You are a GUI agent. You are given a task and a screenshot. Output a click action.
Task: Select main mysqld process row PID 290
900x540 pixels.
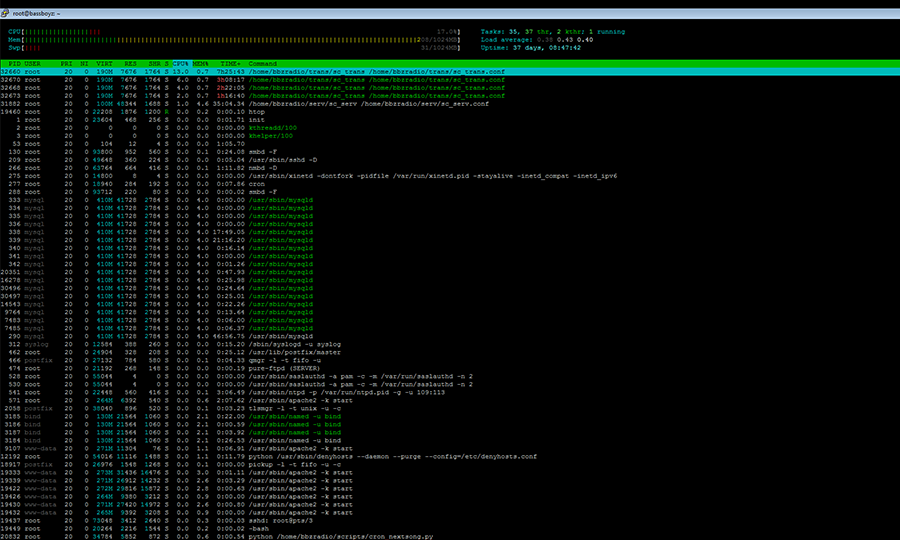point(450,336)
